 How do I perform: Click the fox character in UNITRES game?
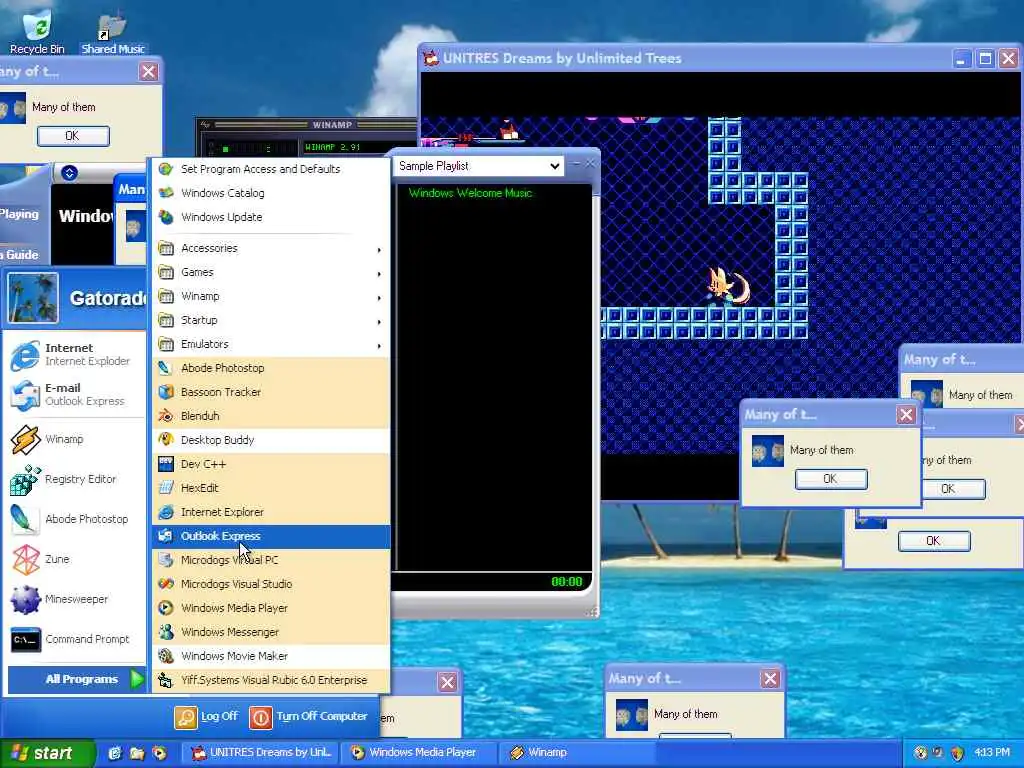coord(728,287)
